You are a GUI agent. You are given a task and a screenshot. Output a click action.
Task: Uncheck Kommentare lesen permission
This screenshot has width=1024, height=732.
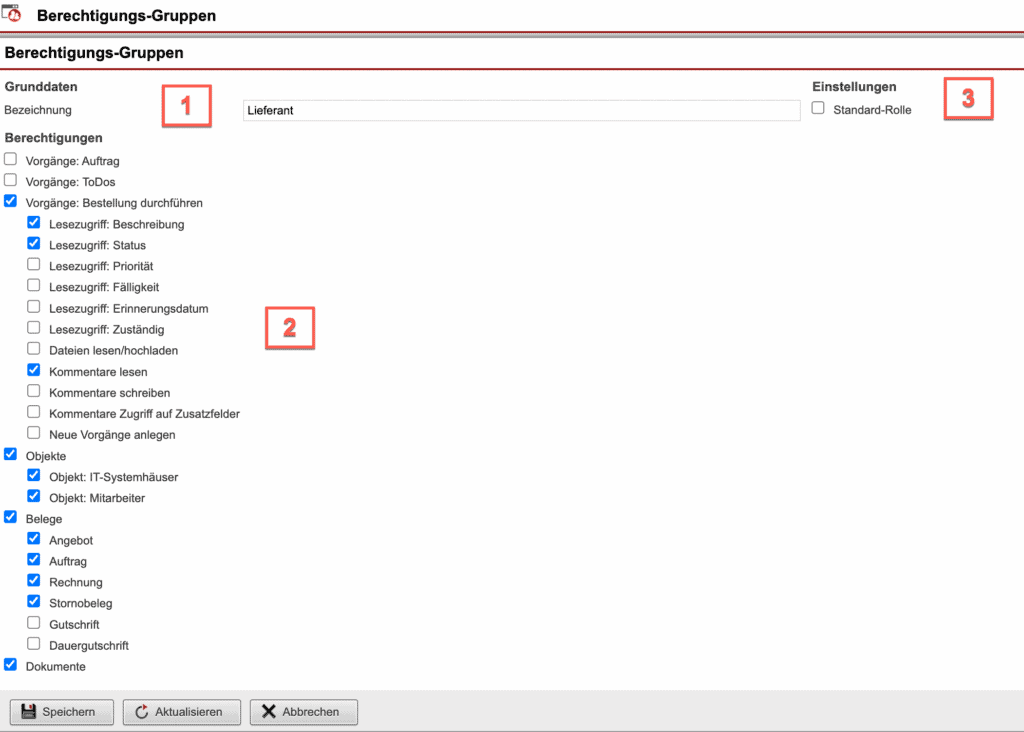(33, 370)
